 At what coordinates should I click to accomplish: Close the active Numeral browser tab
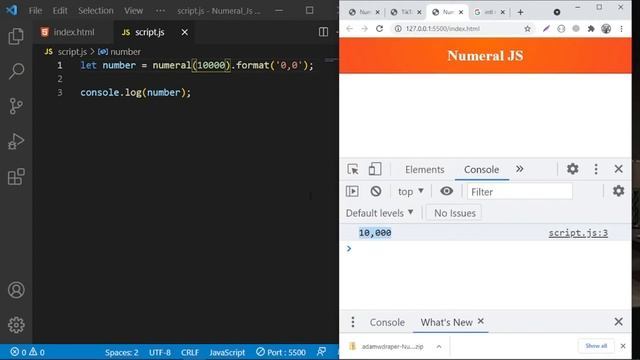point(461,12)
